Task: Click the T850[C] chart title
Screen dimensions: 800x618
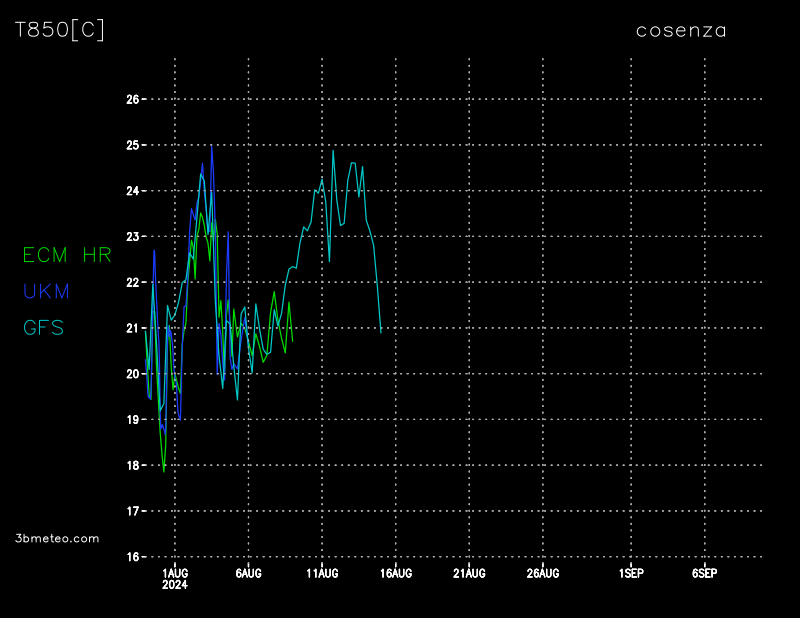Action: point(60,30)
